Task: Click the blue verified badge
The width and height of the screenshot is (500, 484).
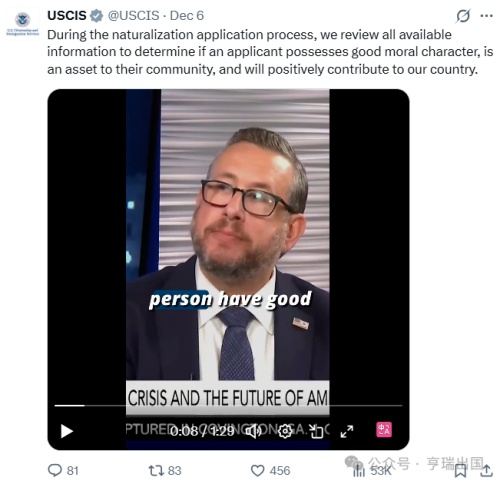Action: 97,16
